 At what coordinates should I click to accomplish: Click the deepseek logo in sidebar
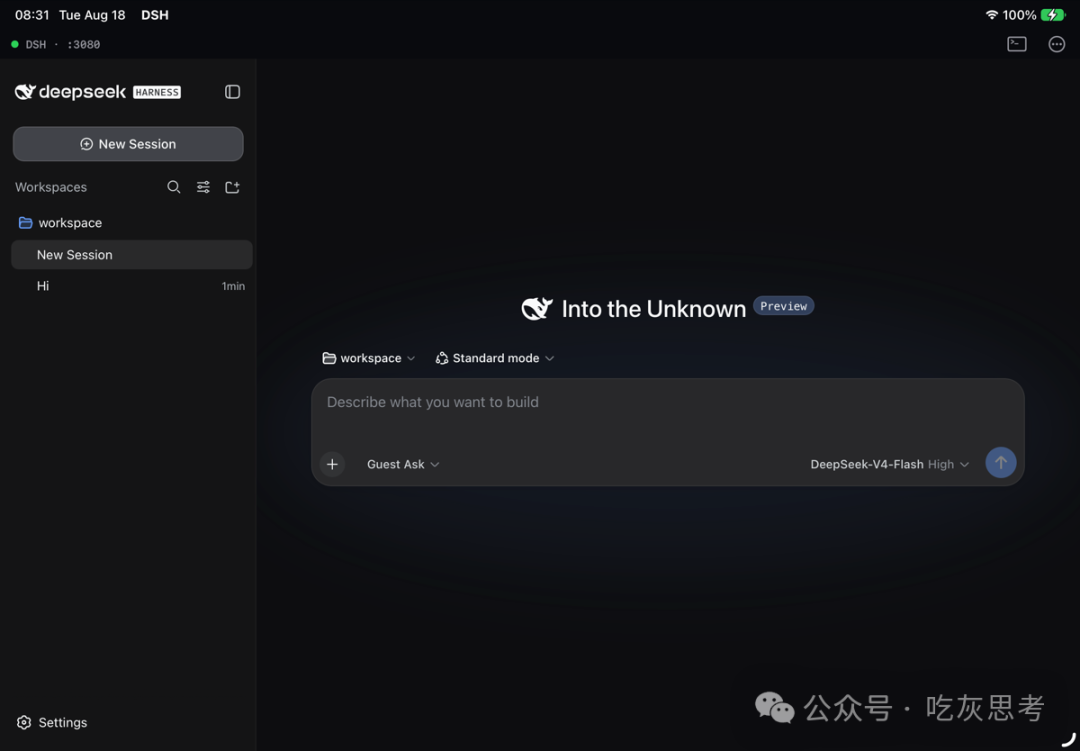coord(70,92)
